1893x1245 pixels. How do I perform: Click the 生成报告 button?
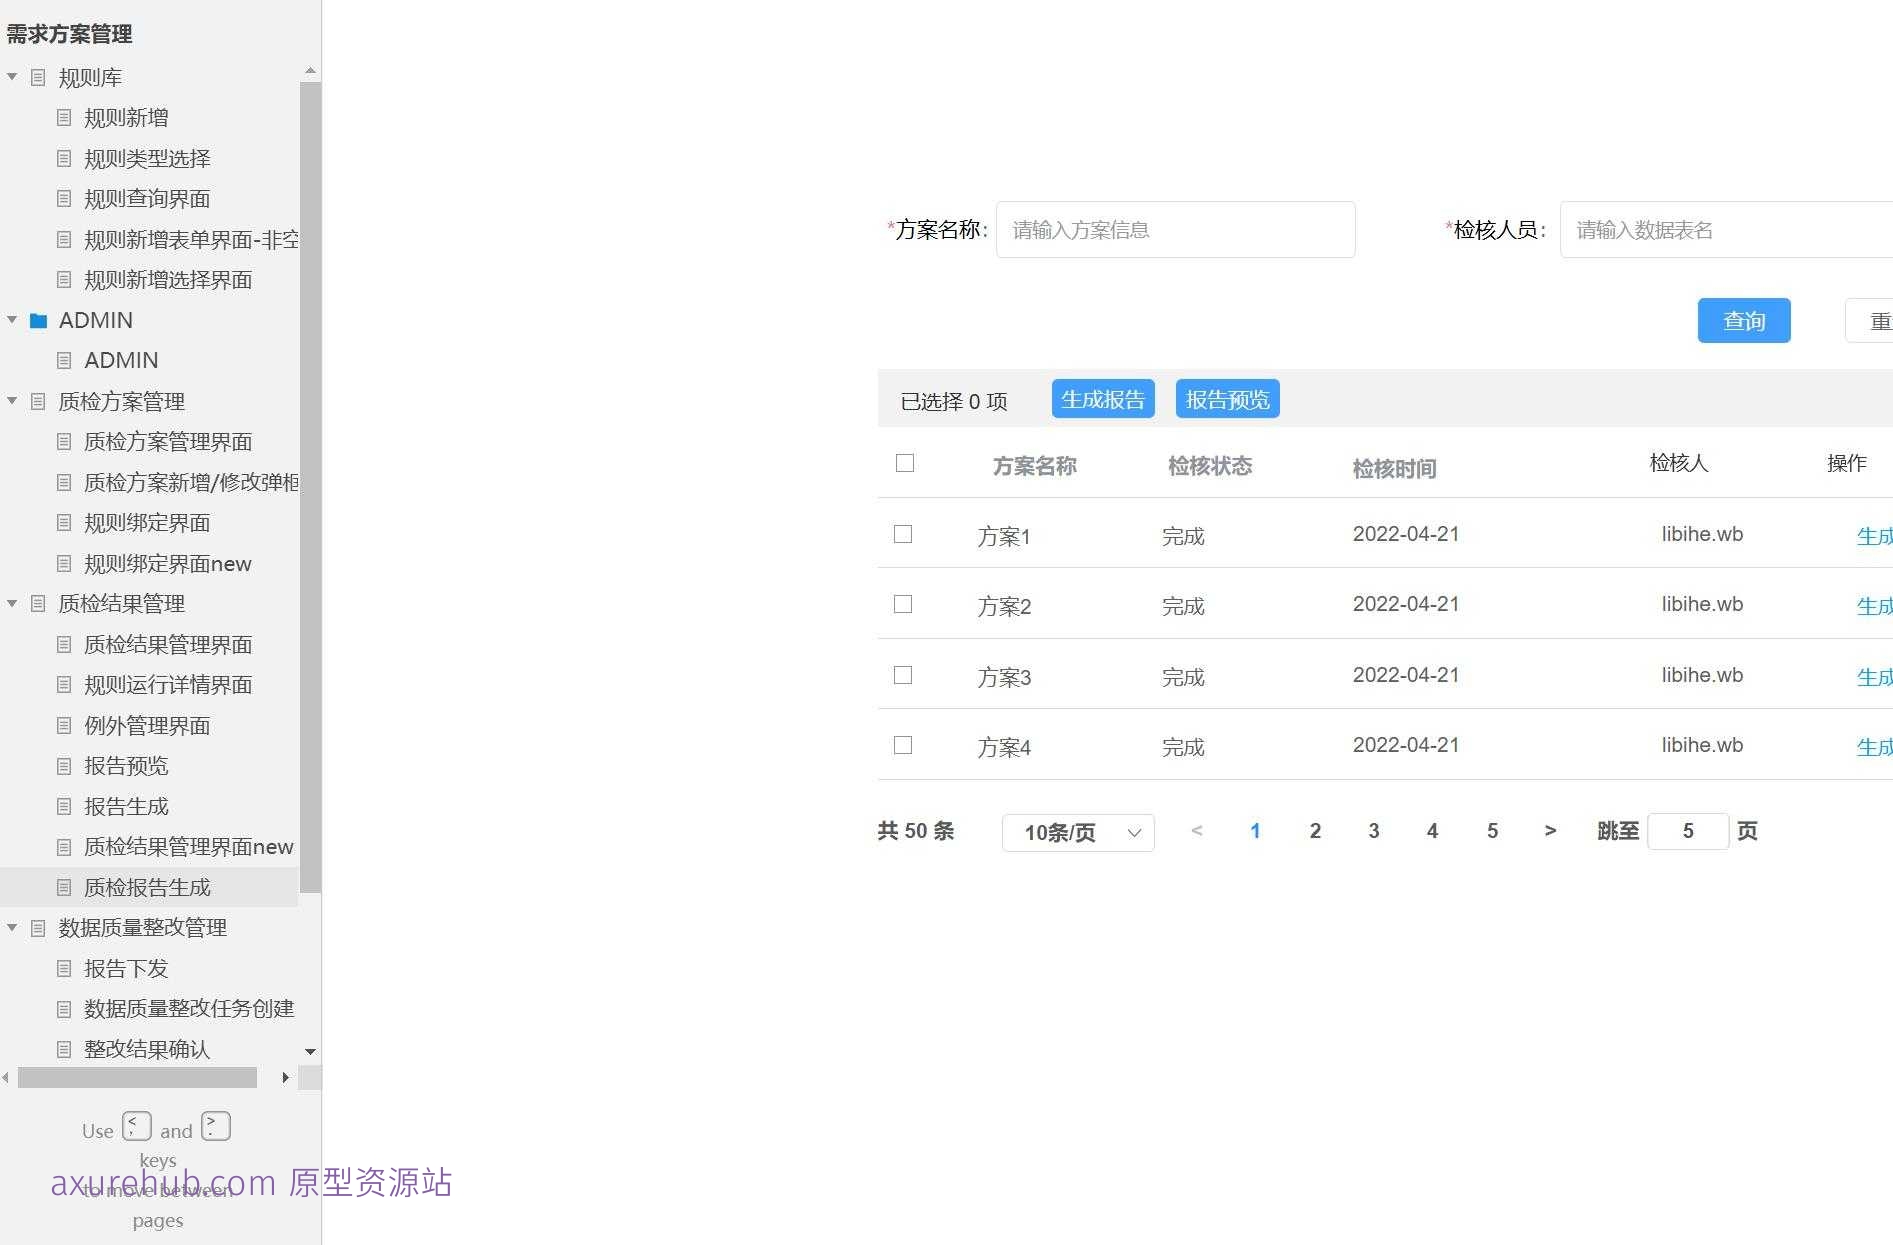tap(1103, 398)
